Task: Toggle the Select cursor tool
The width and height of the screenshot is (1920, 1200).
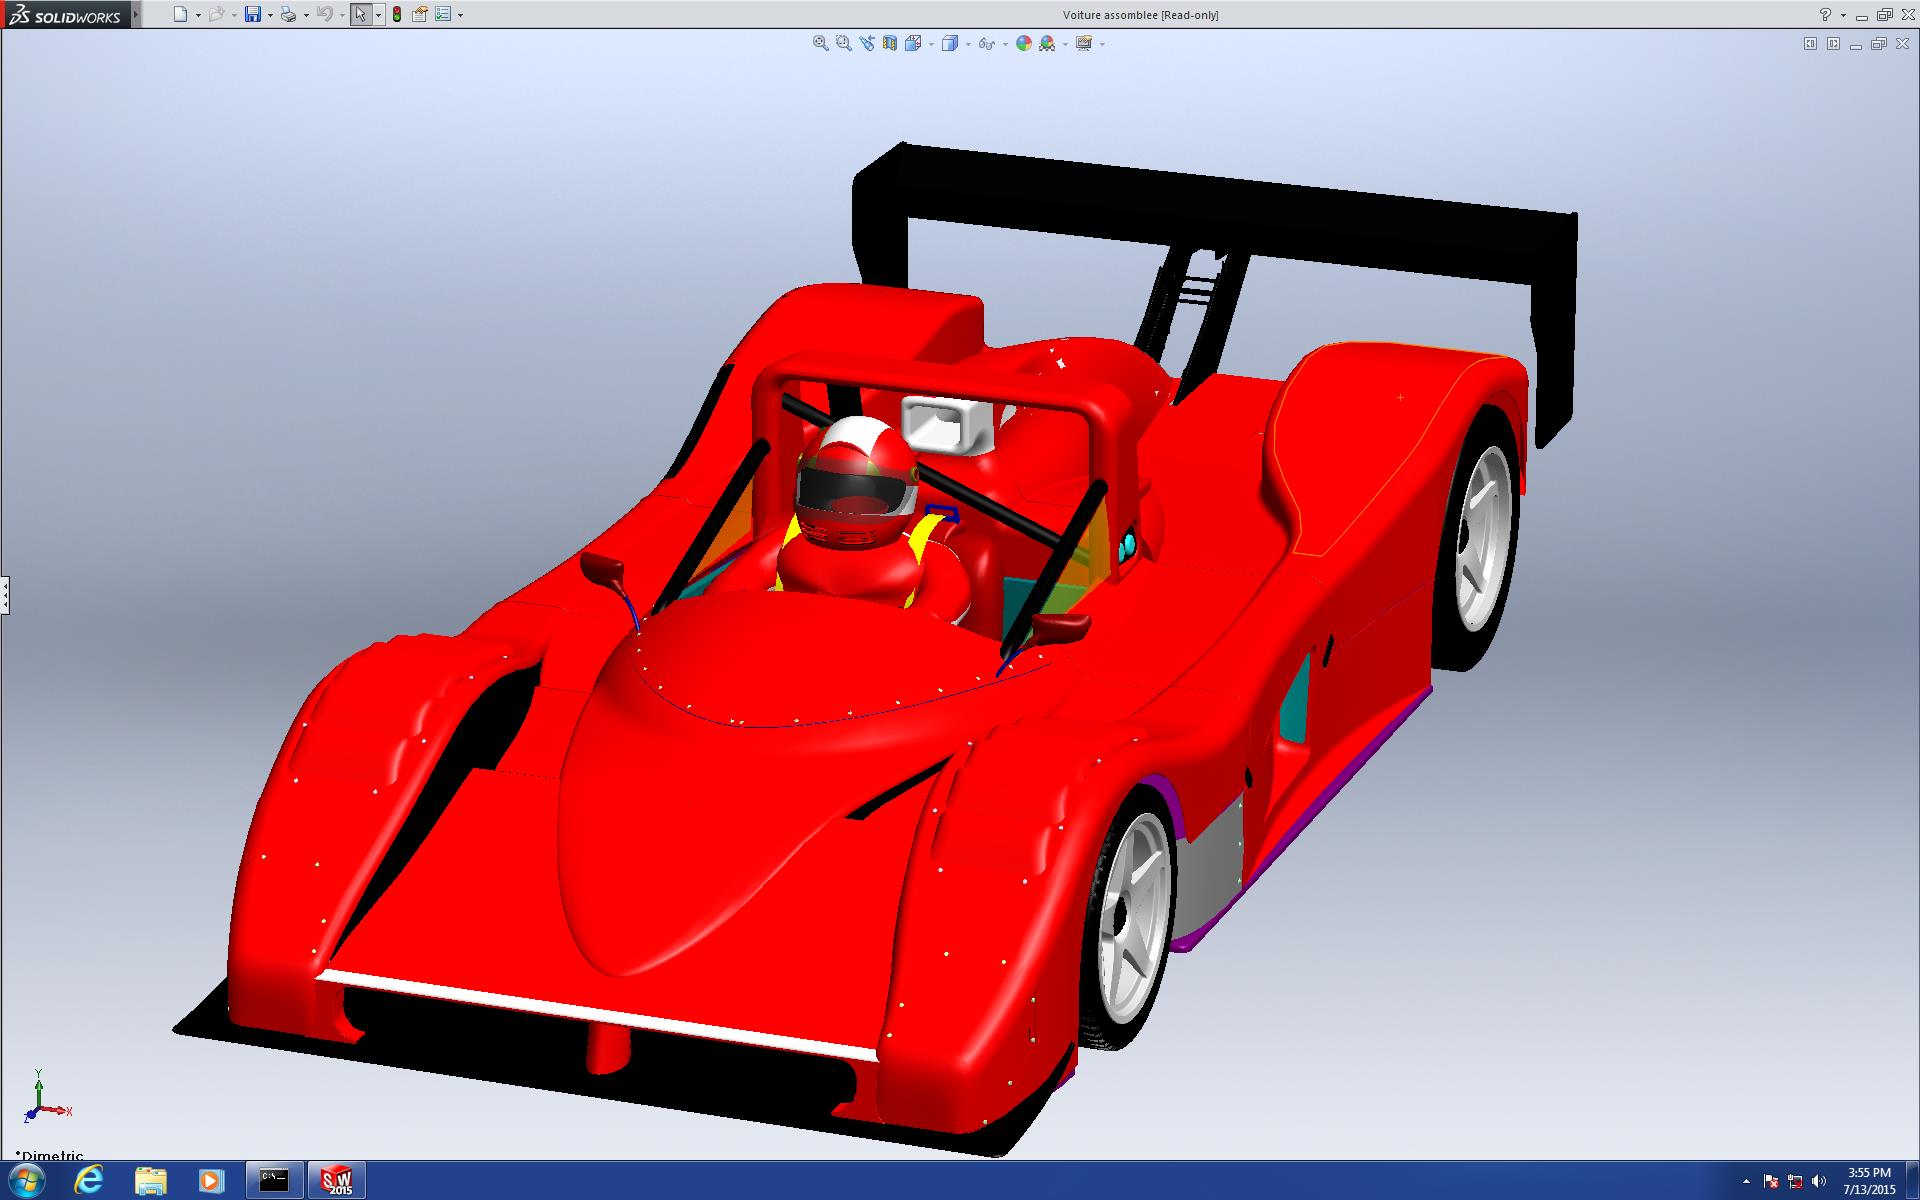Action: (360, 14)
